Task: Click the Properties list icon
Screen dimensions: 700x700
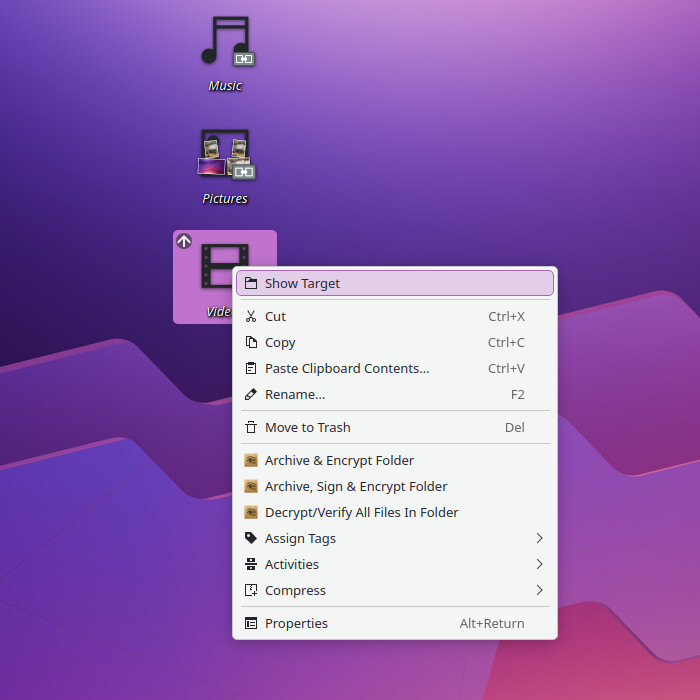Action: 251,623
